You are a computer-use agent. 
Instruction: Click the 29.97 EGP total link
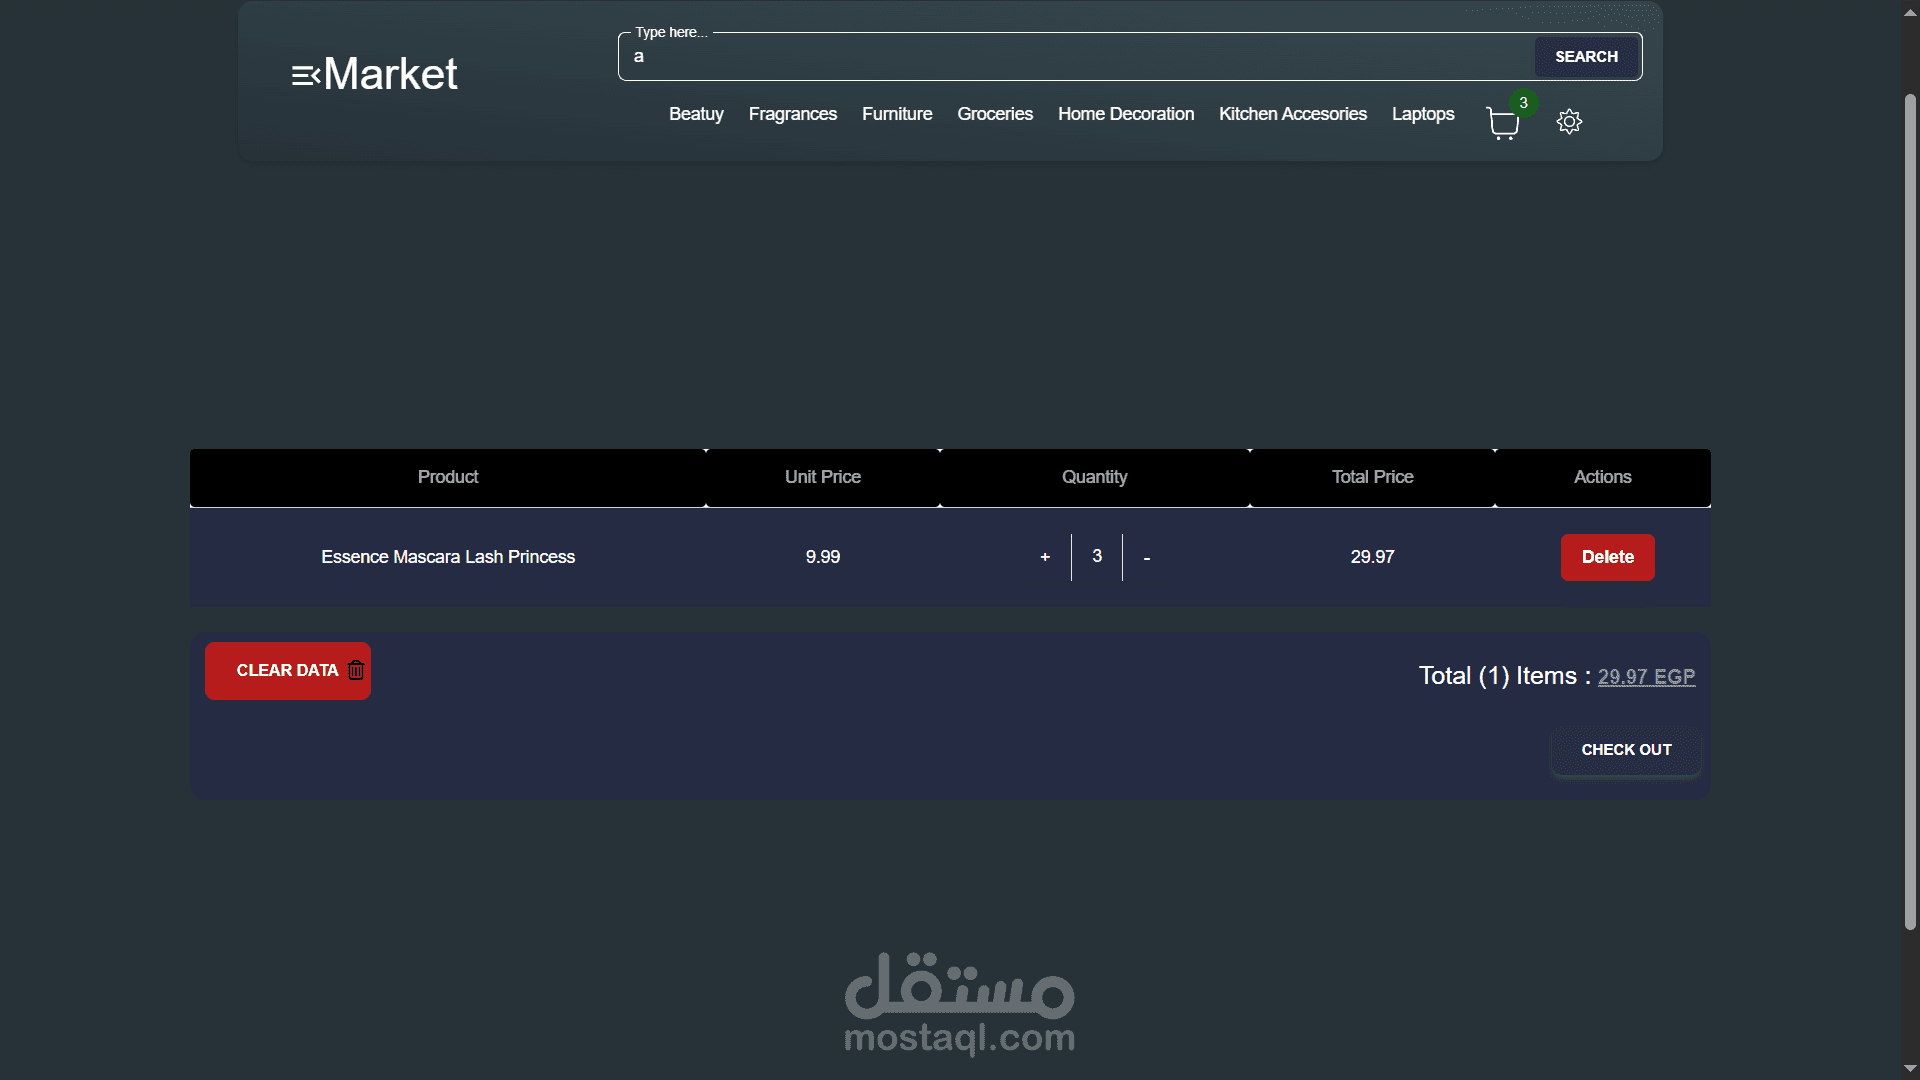1646,677
